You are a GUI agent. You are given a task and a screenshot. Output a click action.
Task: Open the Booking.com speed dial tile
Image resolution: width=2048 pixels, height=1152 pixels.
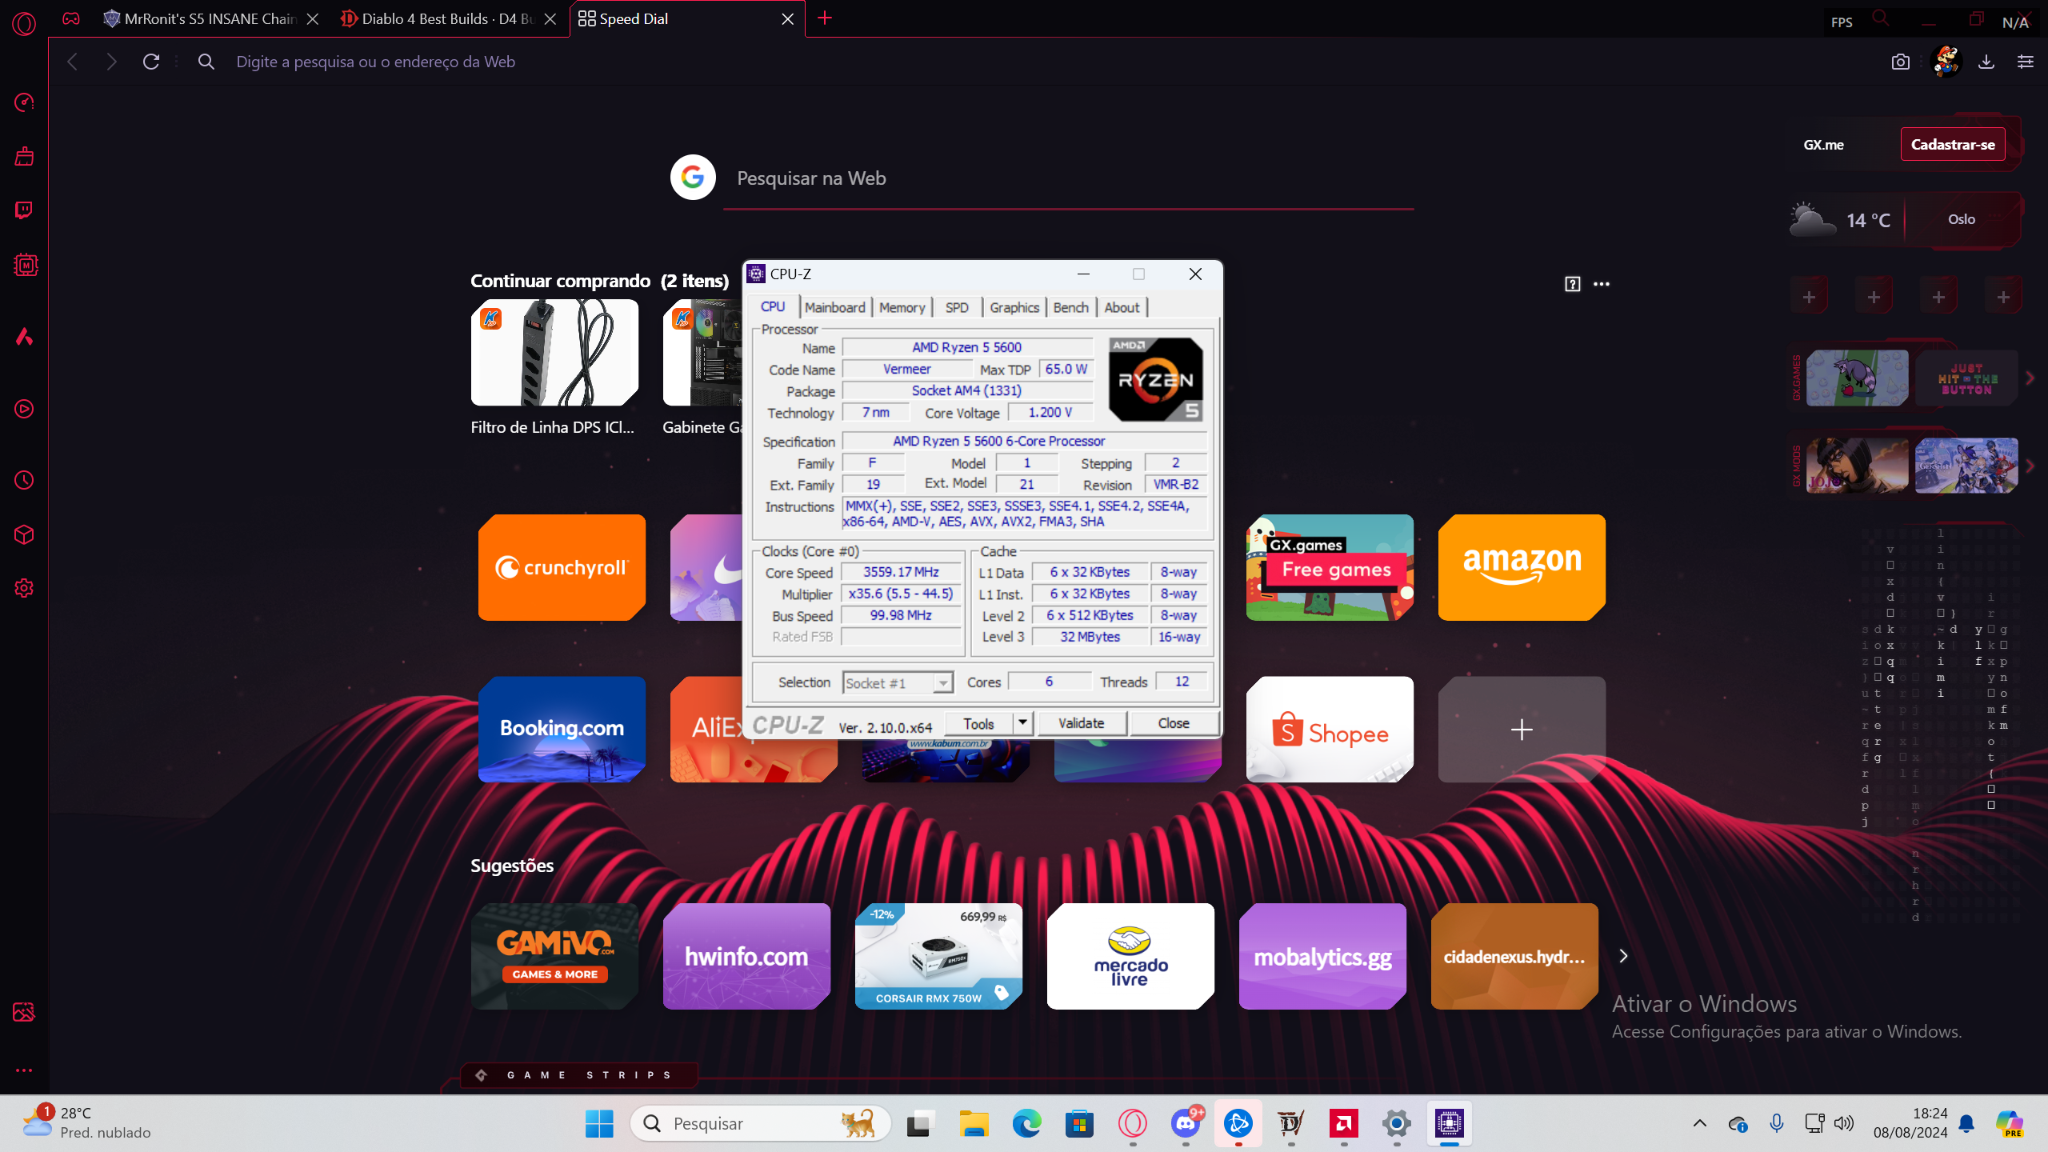click(x=562, y=729)
